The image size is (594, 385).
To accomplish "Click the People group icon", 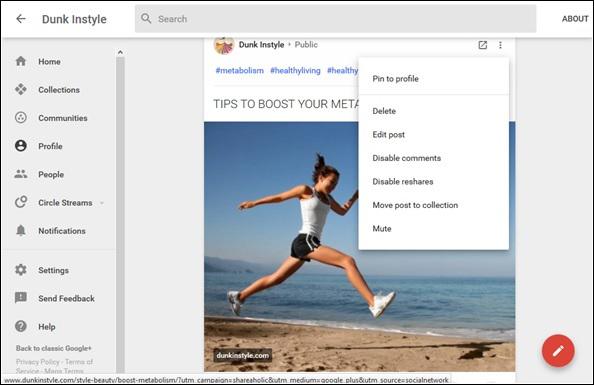I will 21,174.
